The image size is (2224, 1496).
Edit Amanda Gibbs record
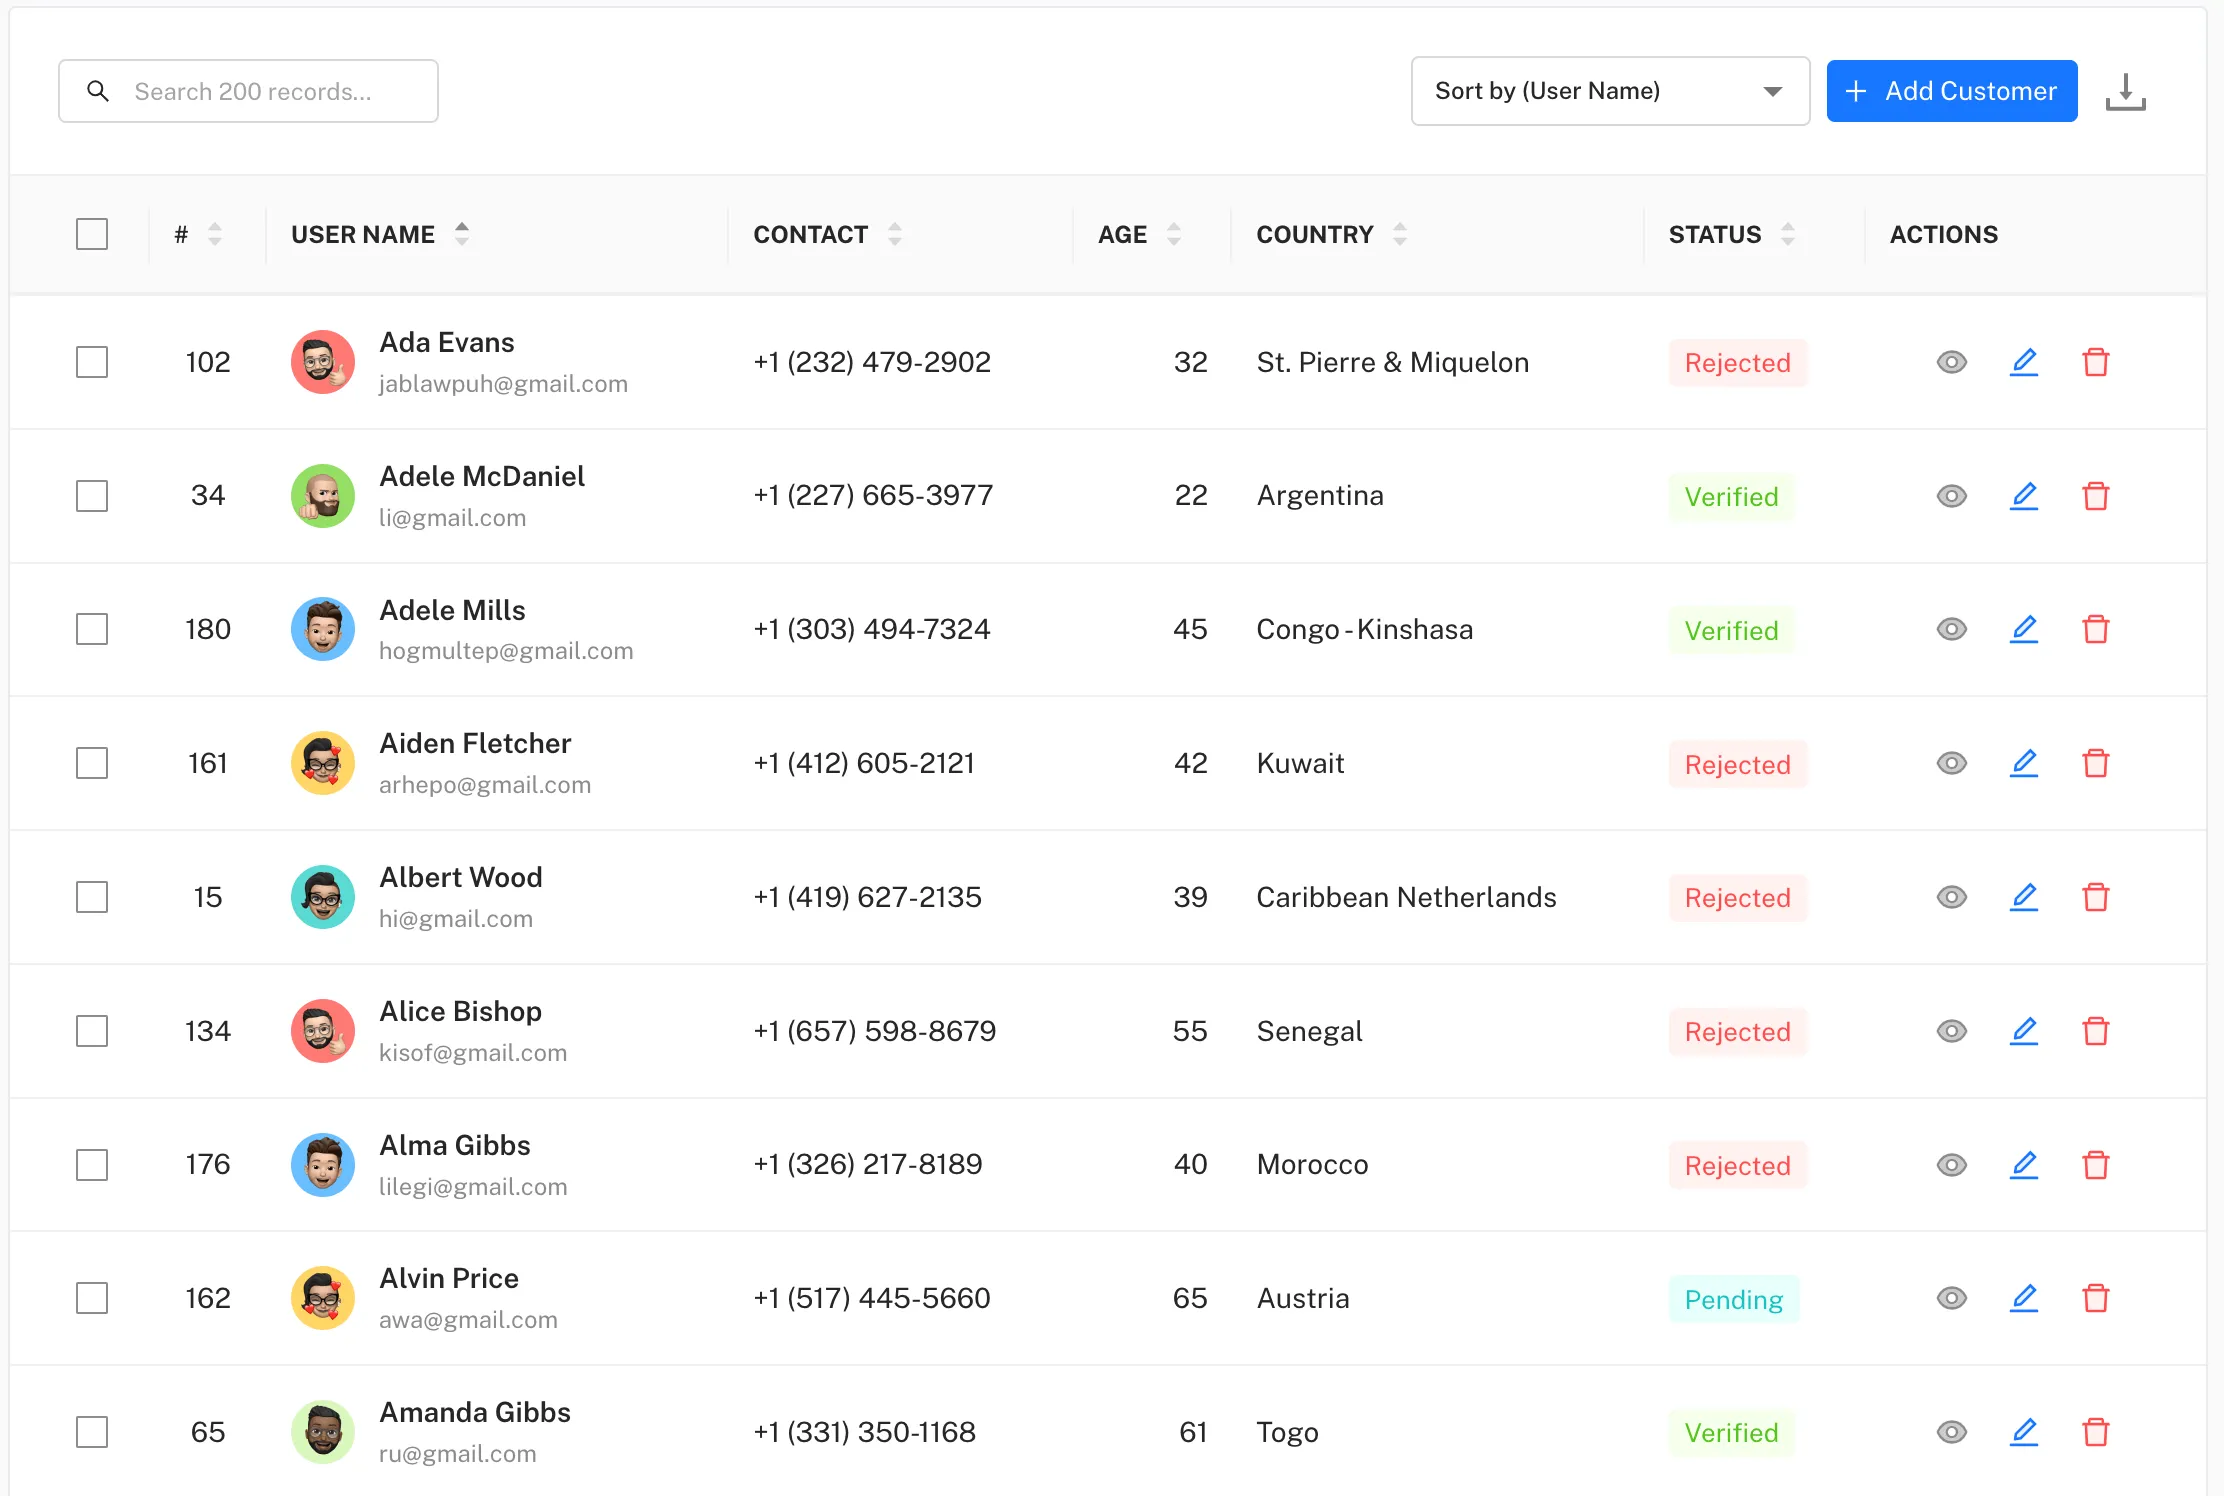(2023, 1432)
